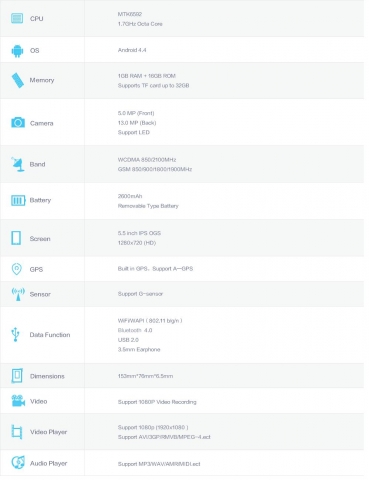Click the GPS location pin icon
Image resolution: width=369 pixels, height=480 pixels.
pos(16,269)
